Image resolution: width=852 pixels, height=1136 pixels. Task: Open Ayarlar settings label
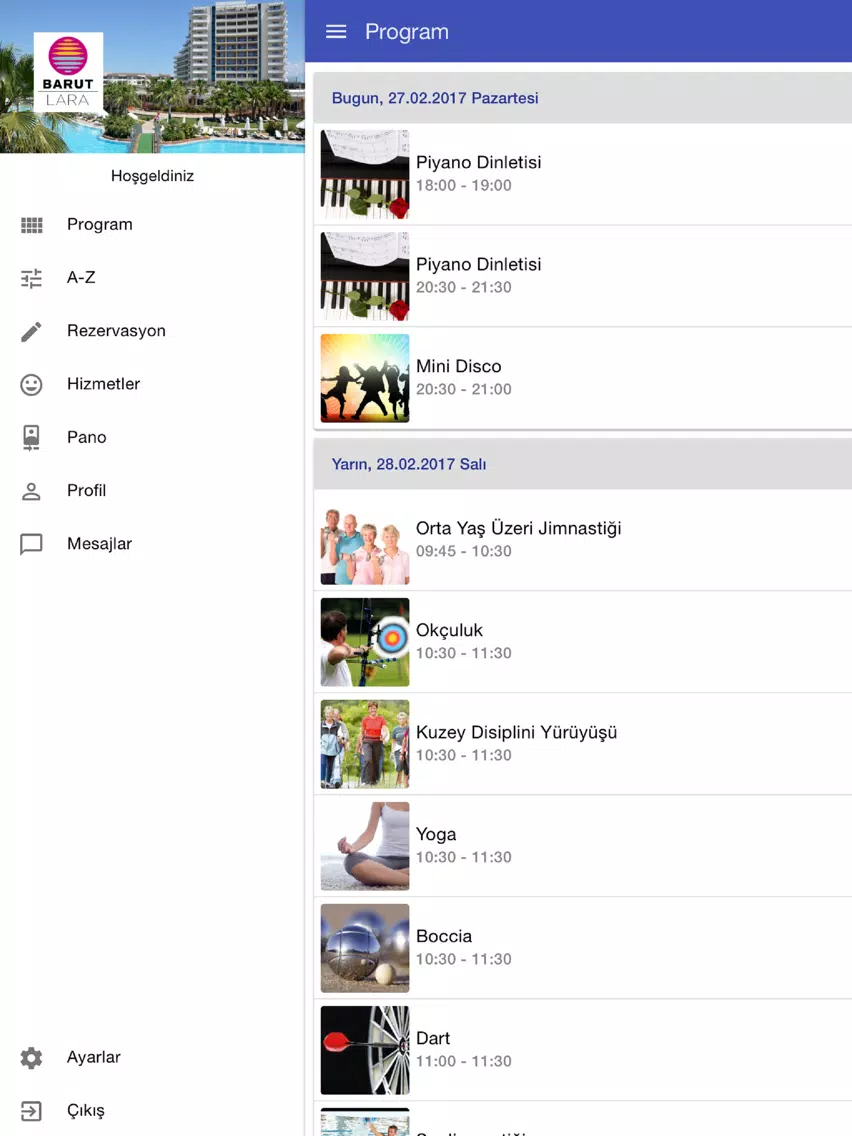tap(94, 1057)
